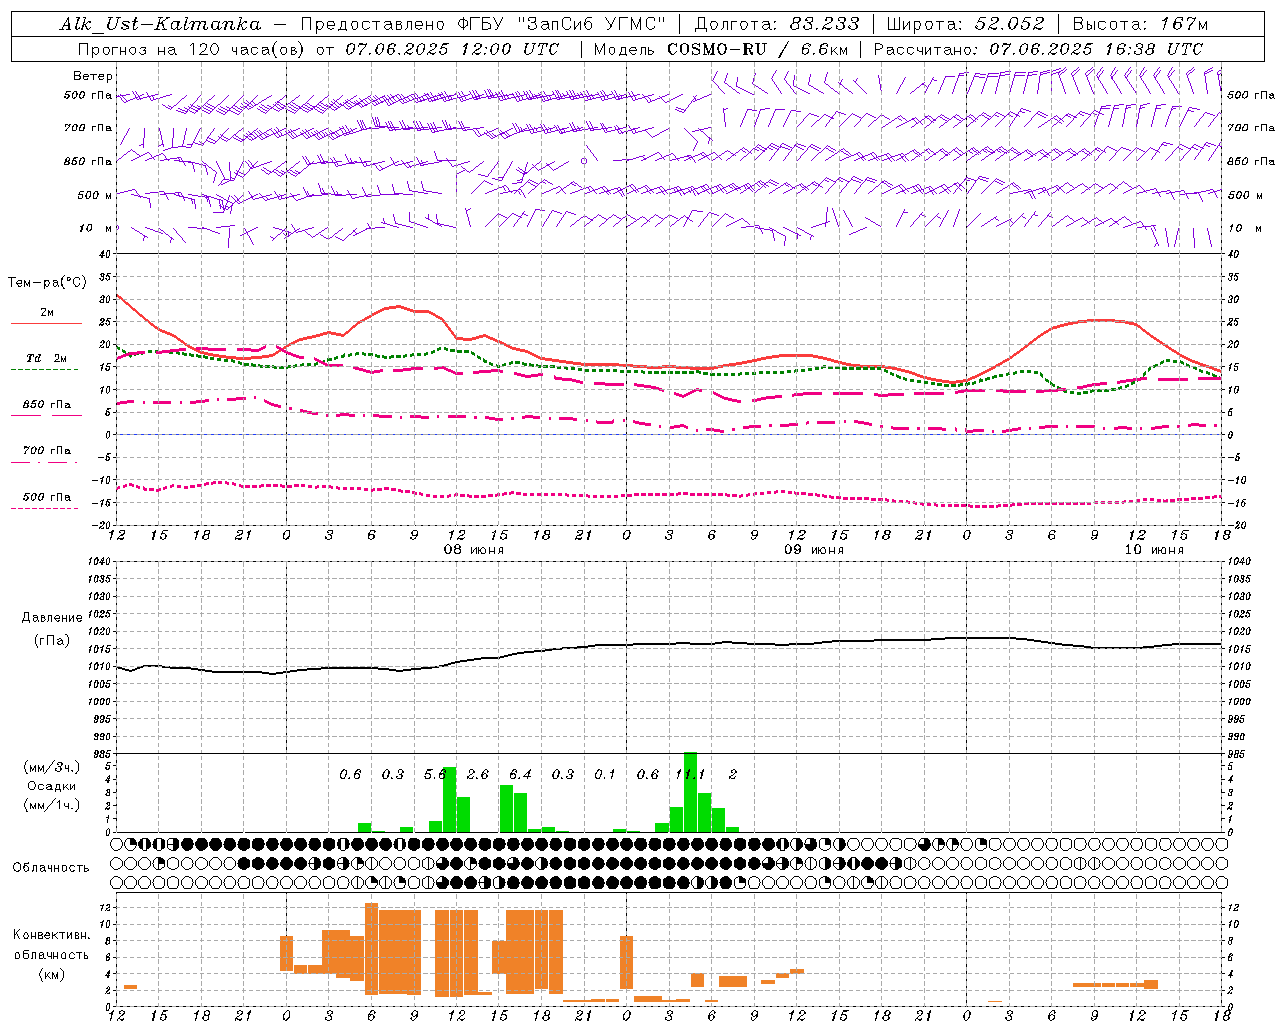Click the precipitation value 6.4

(x=520, y=775)
